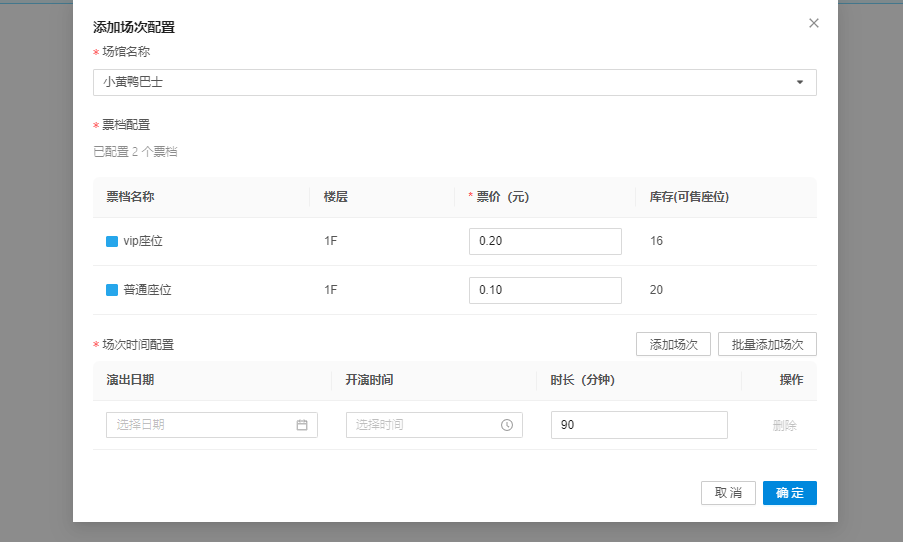Edit the 时长 duration field showing 90

639,425
